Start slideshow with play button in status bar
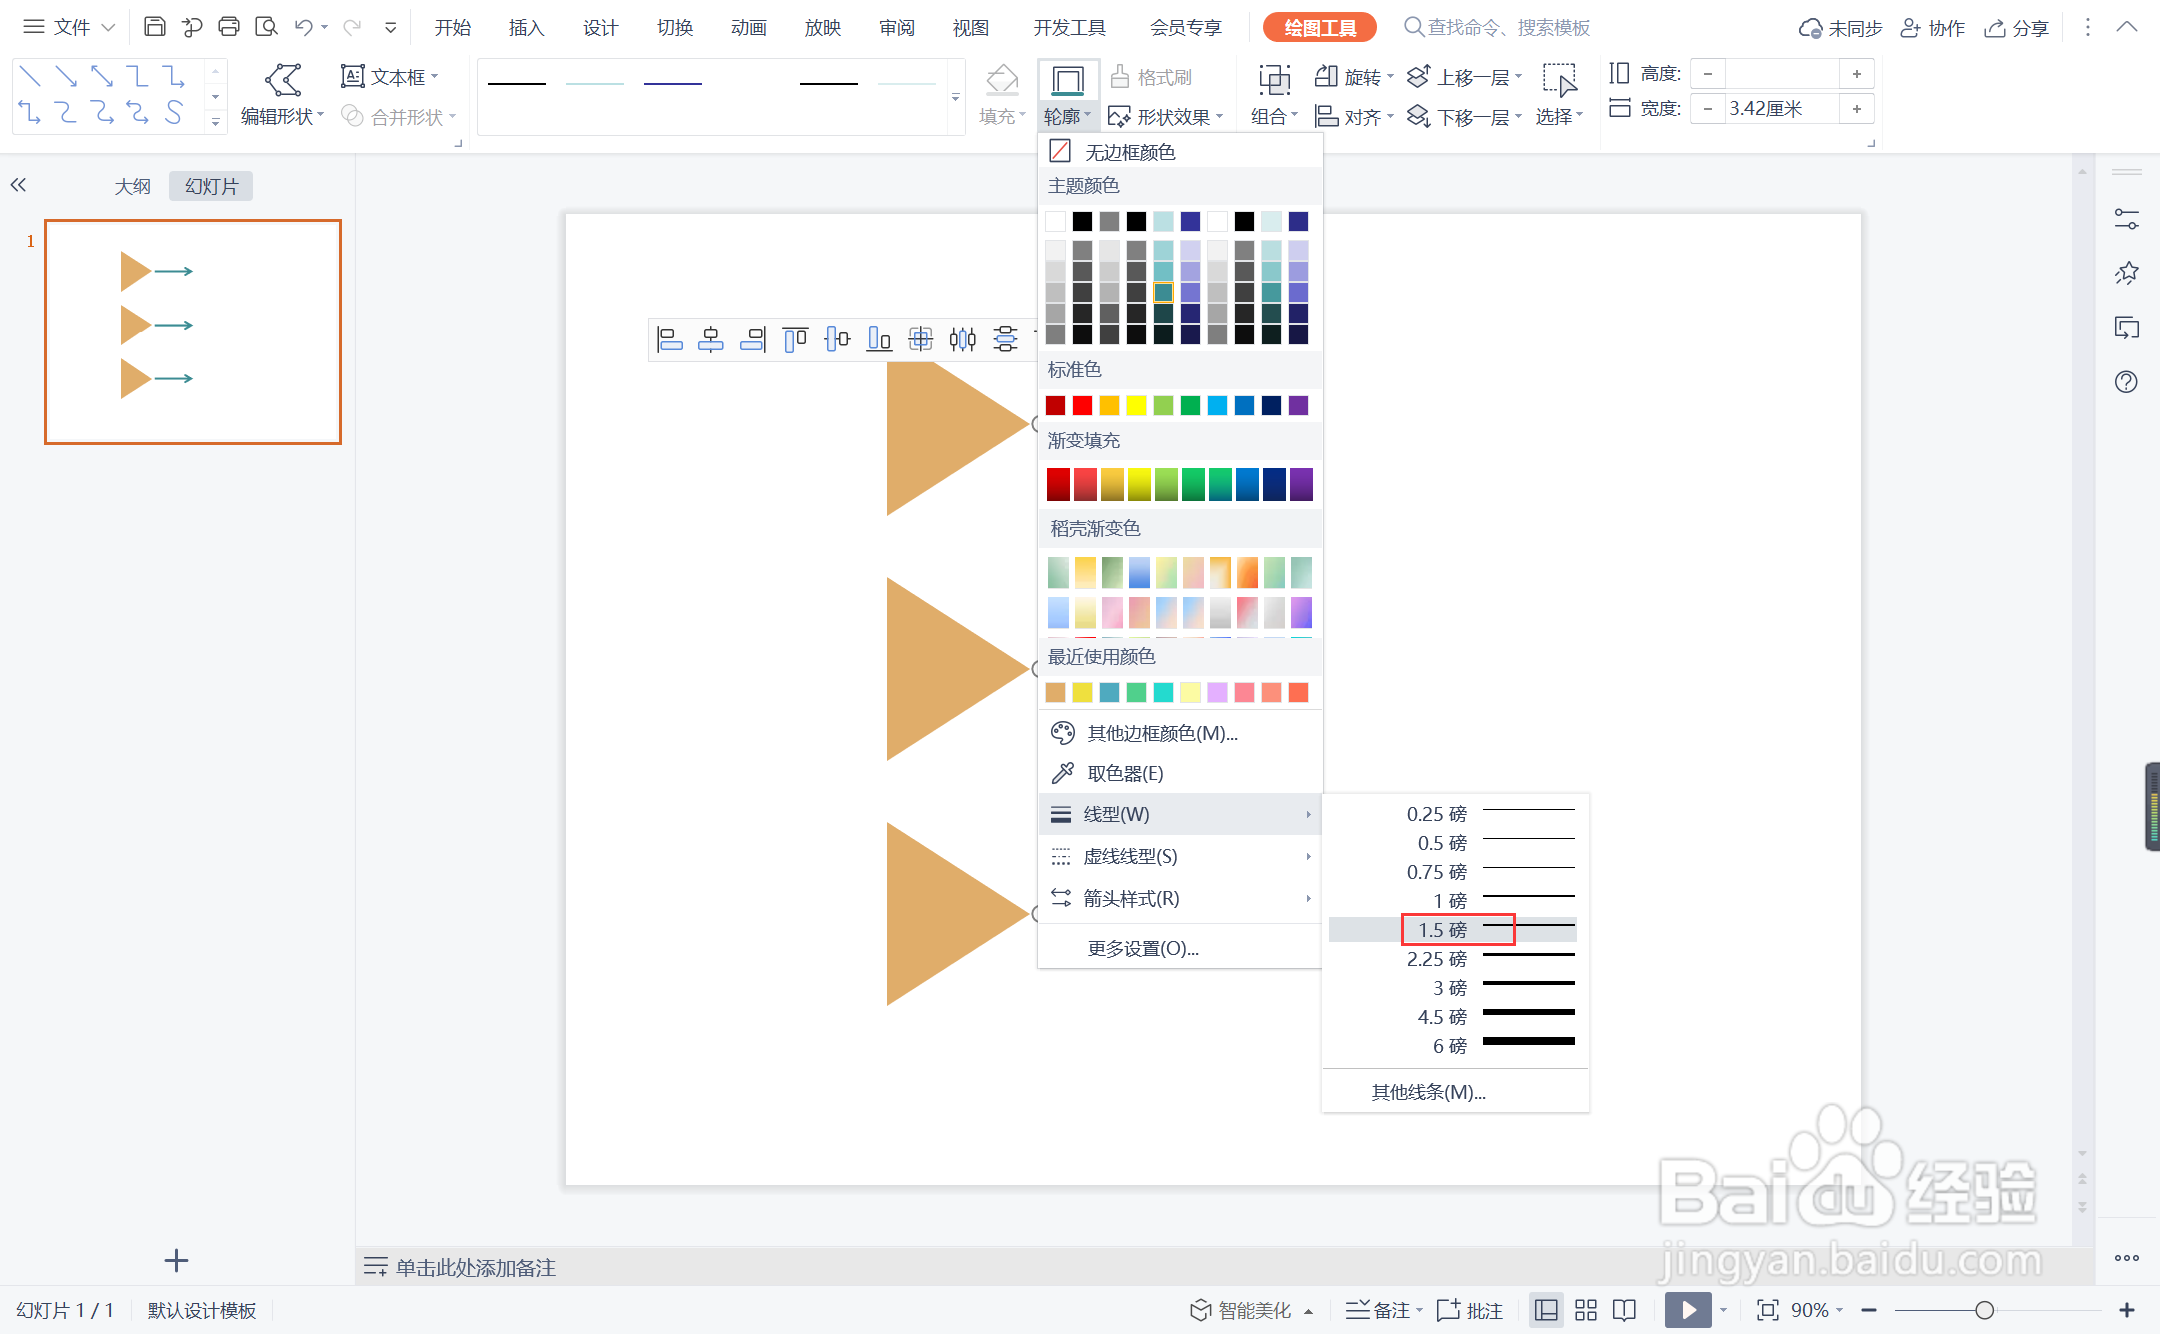Viewport: 2160px width, 1334px height. pos(1687,1310)
